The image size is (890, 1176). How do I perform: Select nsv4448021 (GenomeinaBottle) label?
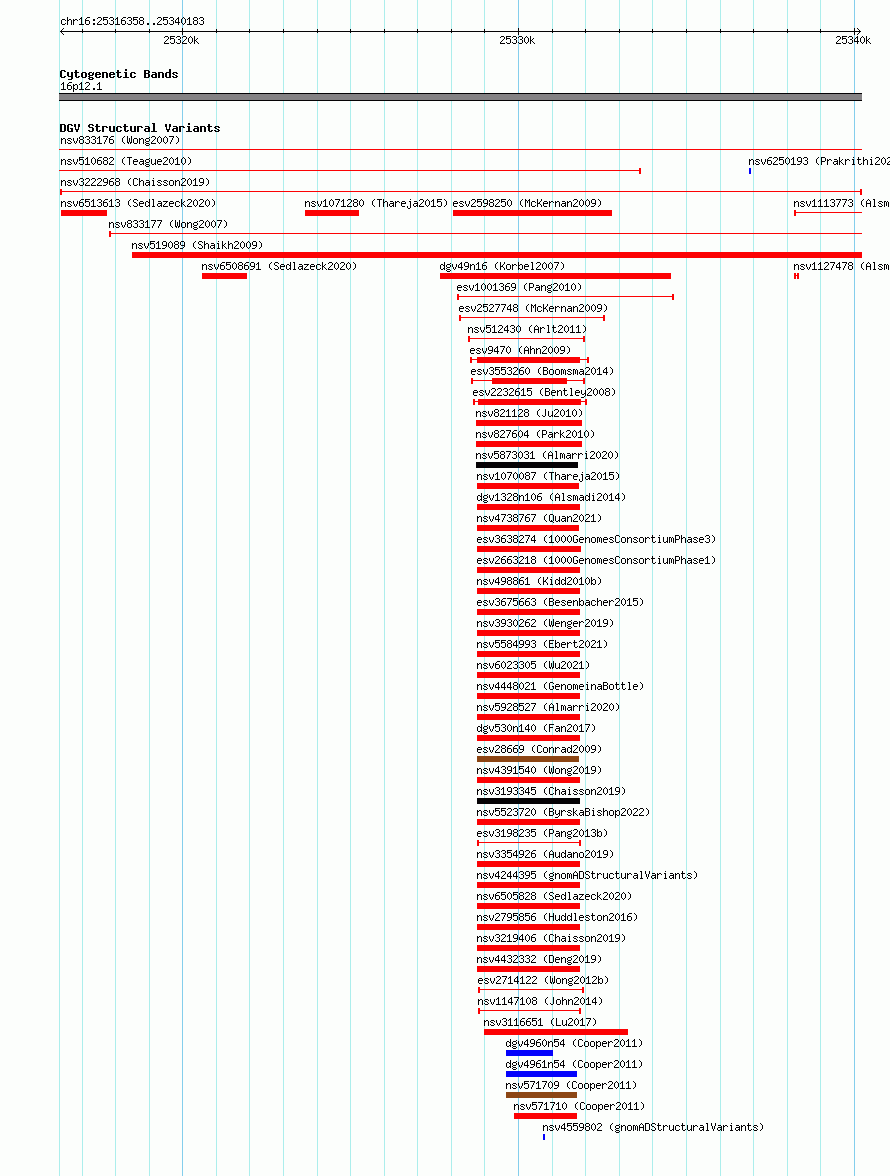(x=560, y=686)
